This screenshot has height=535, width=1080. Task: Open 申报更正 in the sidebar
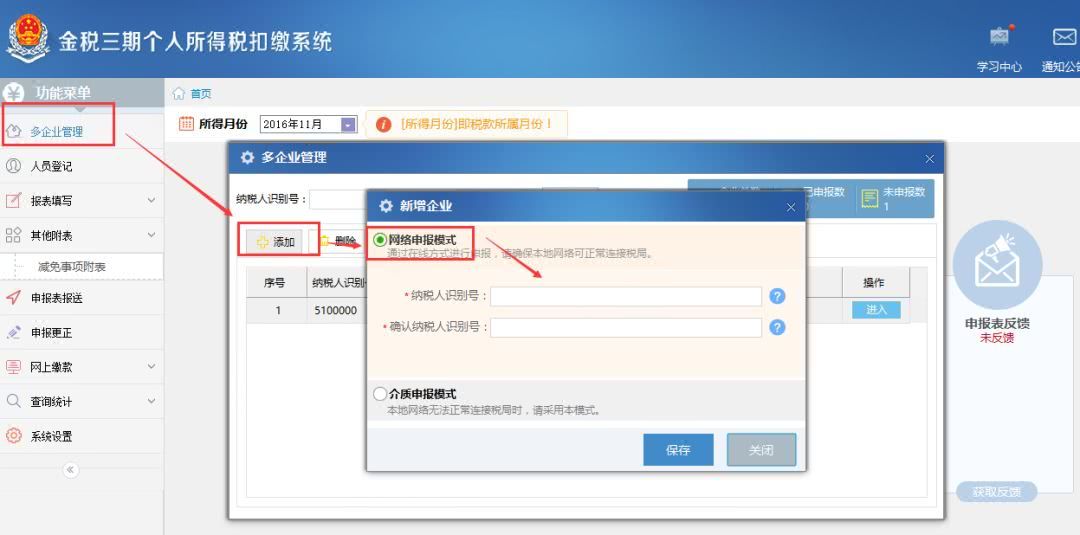[x=51, y=333]
